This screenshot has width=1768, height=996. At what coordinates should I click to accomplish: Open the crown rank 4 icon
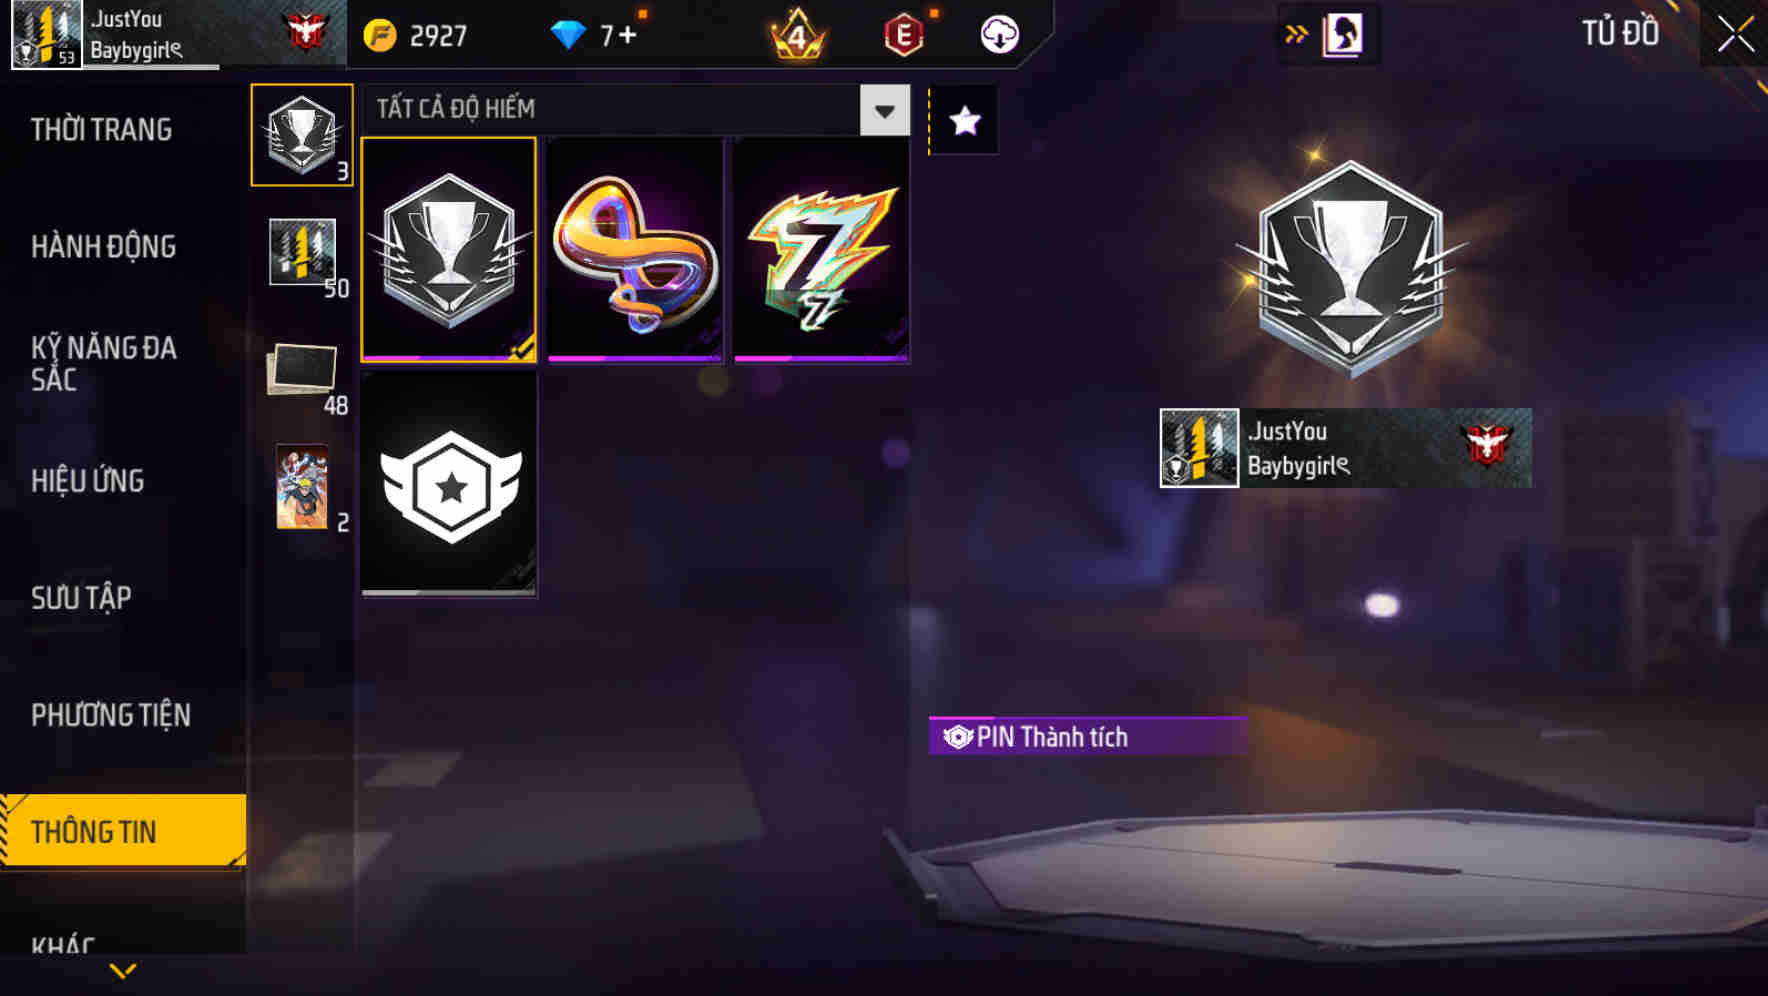tap(797, 35)
